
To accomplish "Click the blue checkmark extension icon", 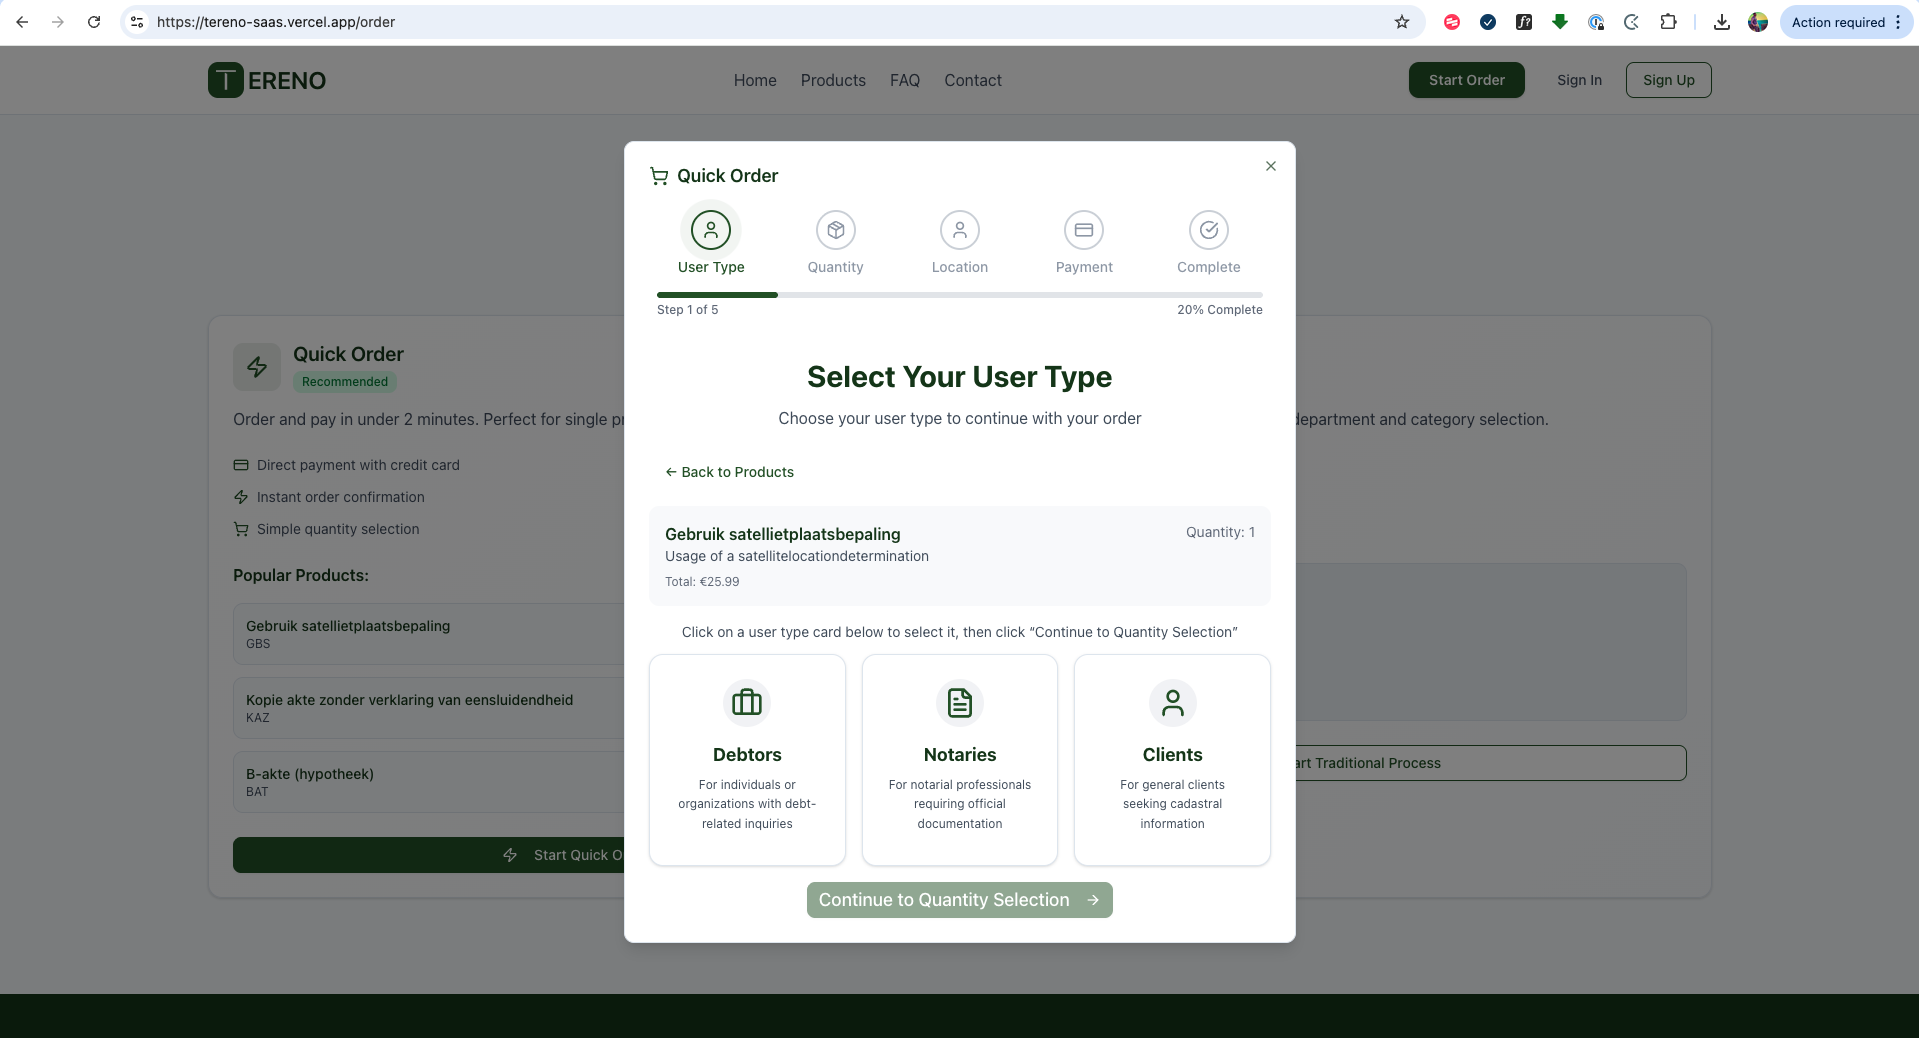I will pyautogui.click(x=1488, y=22).
